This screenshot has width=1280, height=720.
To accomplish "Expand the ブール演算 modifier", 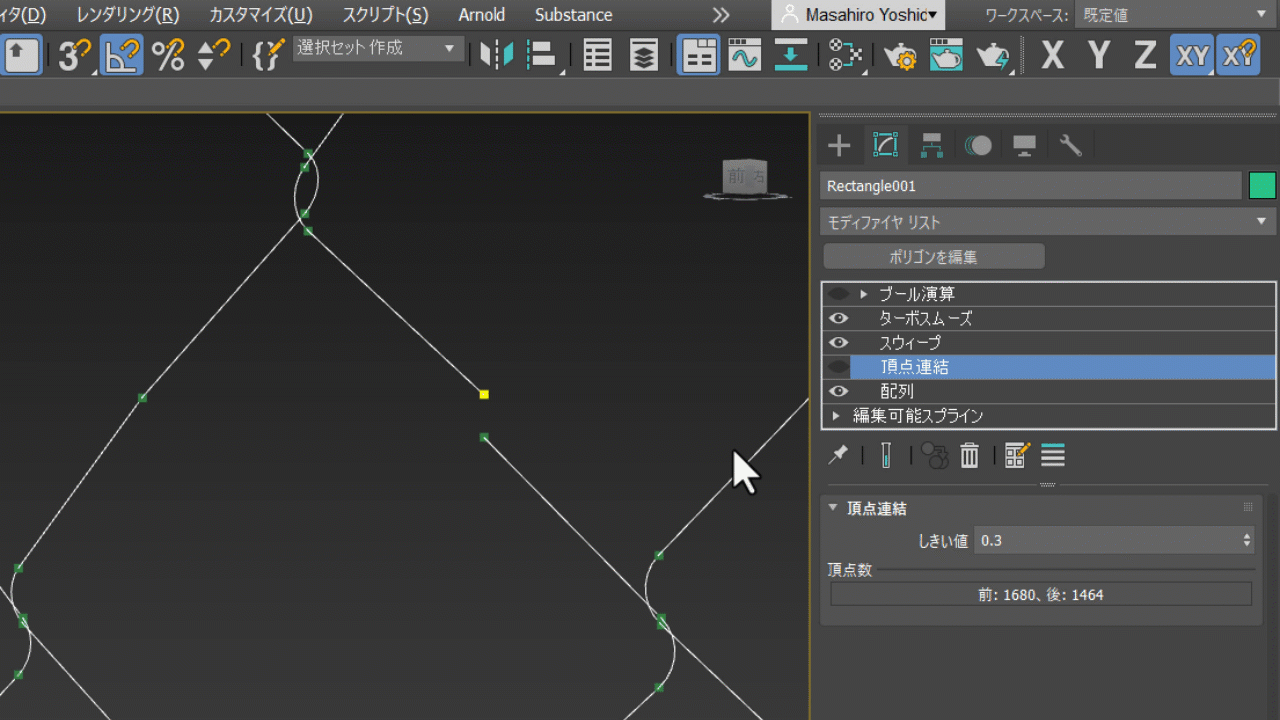I will [864, 294].
